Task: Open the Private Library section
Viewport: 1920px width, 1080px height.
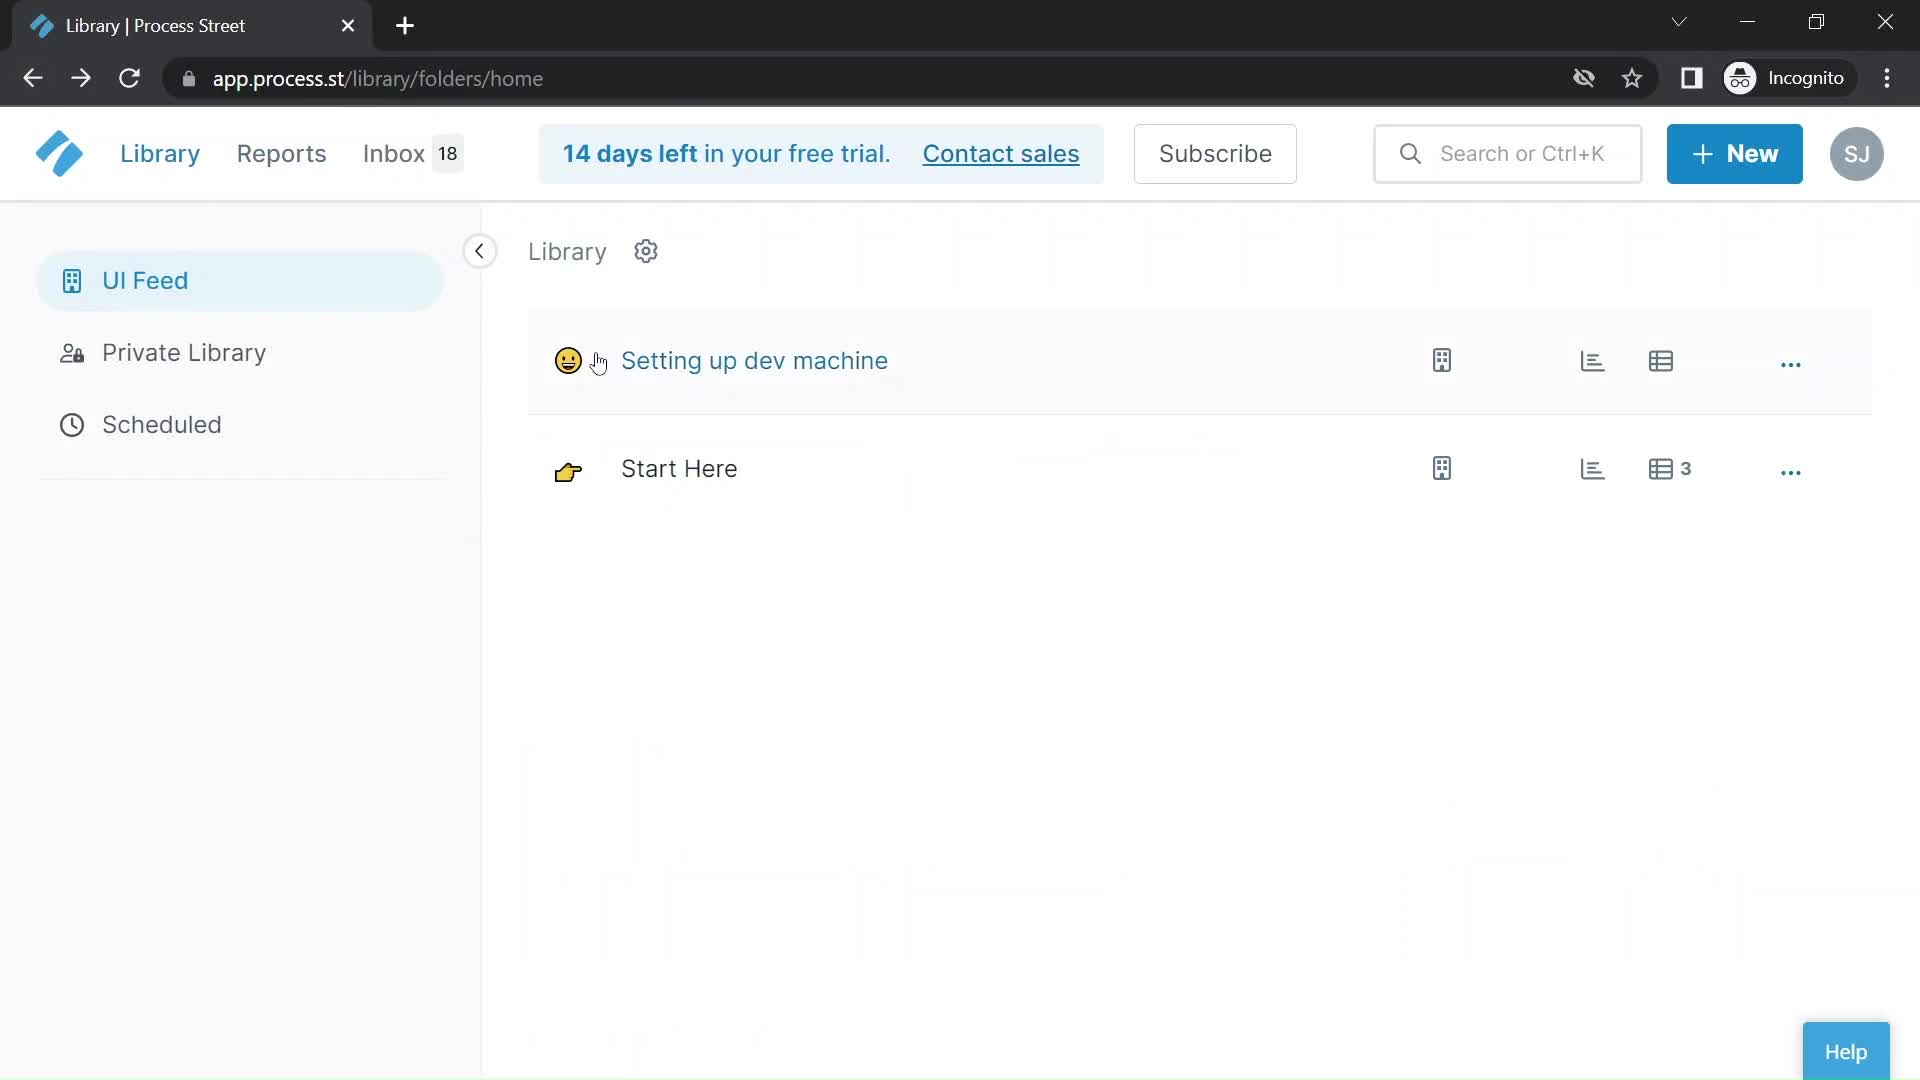Action: click(x=183, y=352)
